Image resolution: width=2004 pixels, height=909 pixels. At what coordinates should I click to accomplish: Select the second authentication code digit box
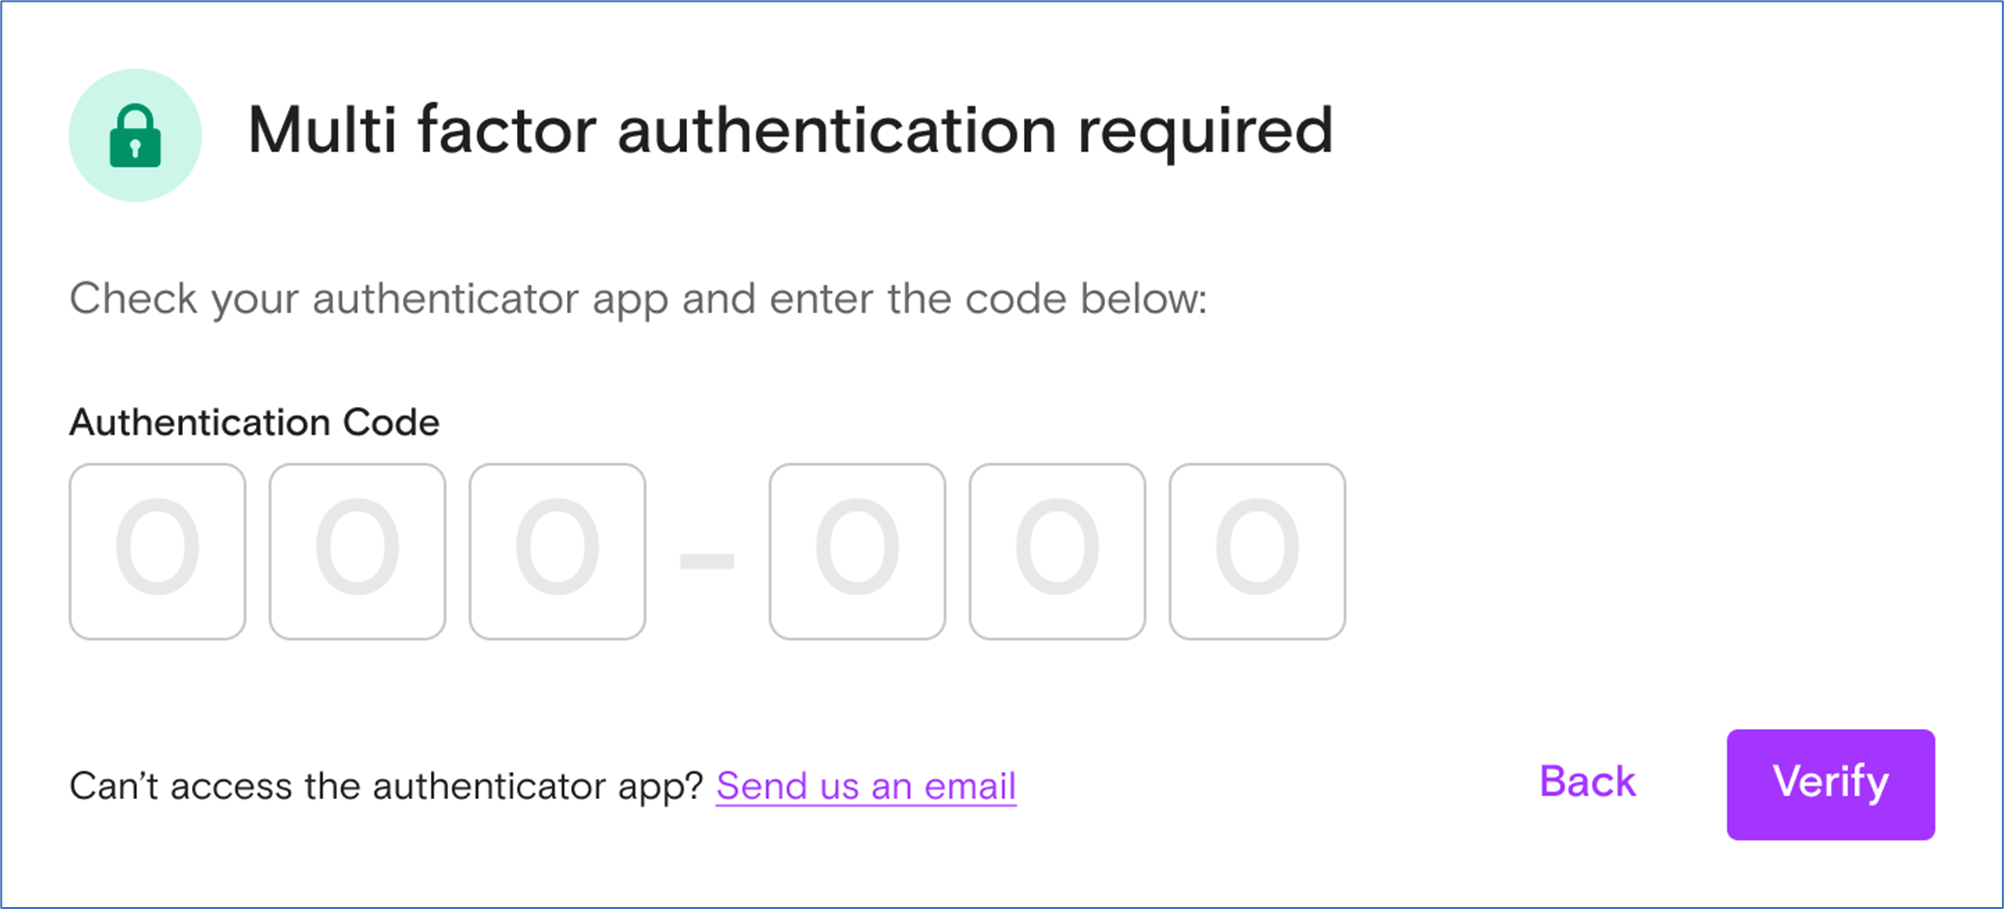tap(357, 551)
